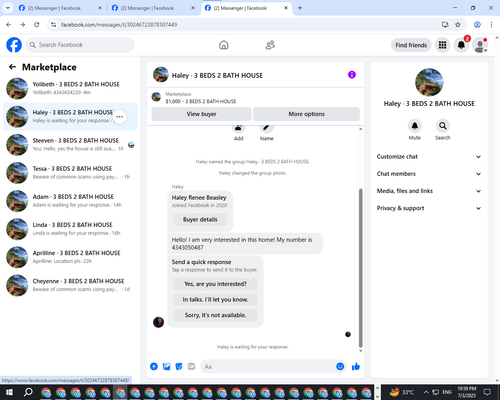The height and width of the screenshot is (400, 500).
Task: Open the Windows notification center
Action: [488, 392]
